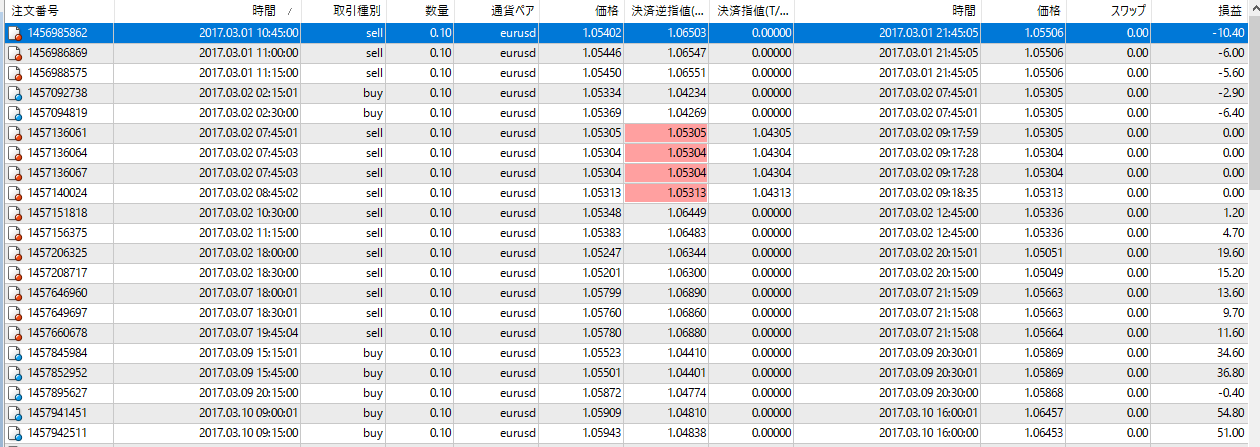The height and width of the screenshot is (447, 1260).
Task: Click the sell order icon for 1457206325
Action: pos(14,253)
